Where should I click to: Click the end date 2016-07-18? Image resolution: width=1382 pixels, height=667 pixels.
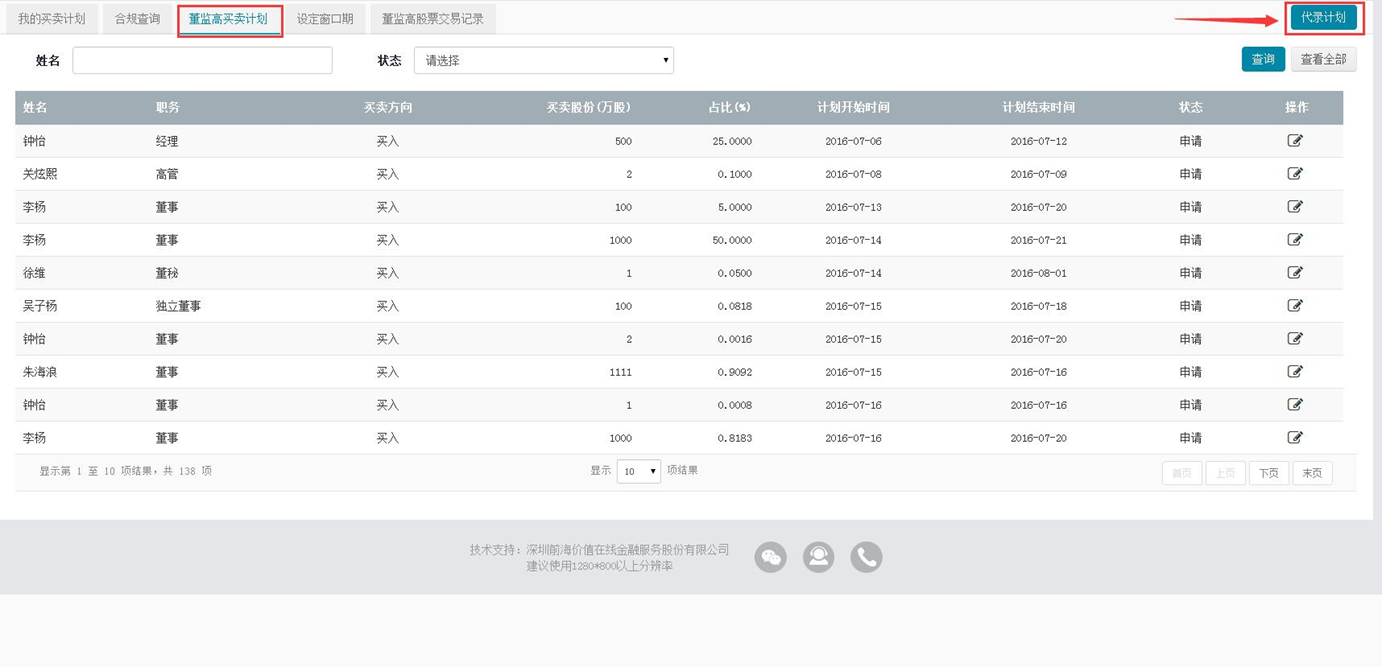(x=1038, y=306)
